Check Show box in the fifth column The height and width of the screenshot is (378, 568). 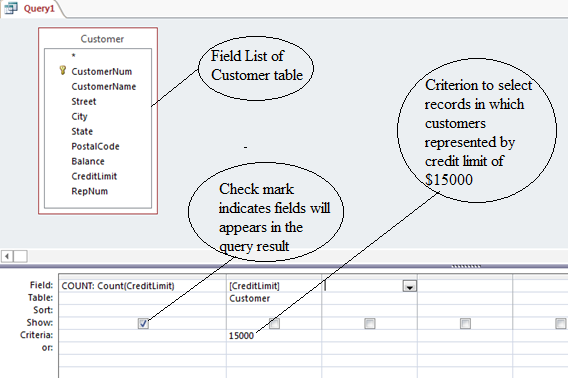tap(561, 323)
